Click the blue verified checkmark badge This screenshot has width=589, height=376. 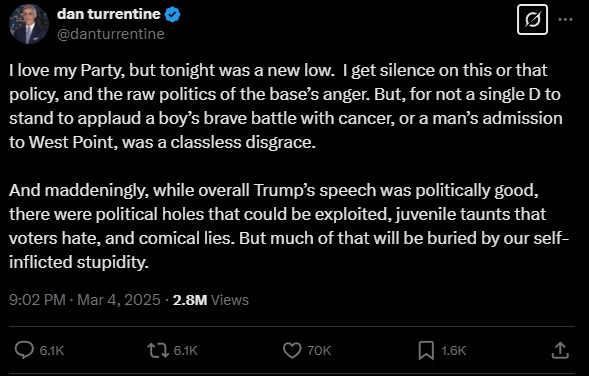tap(173, 15)
